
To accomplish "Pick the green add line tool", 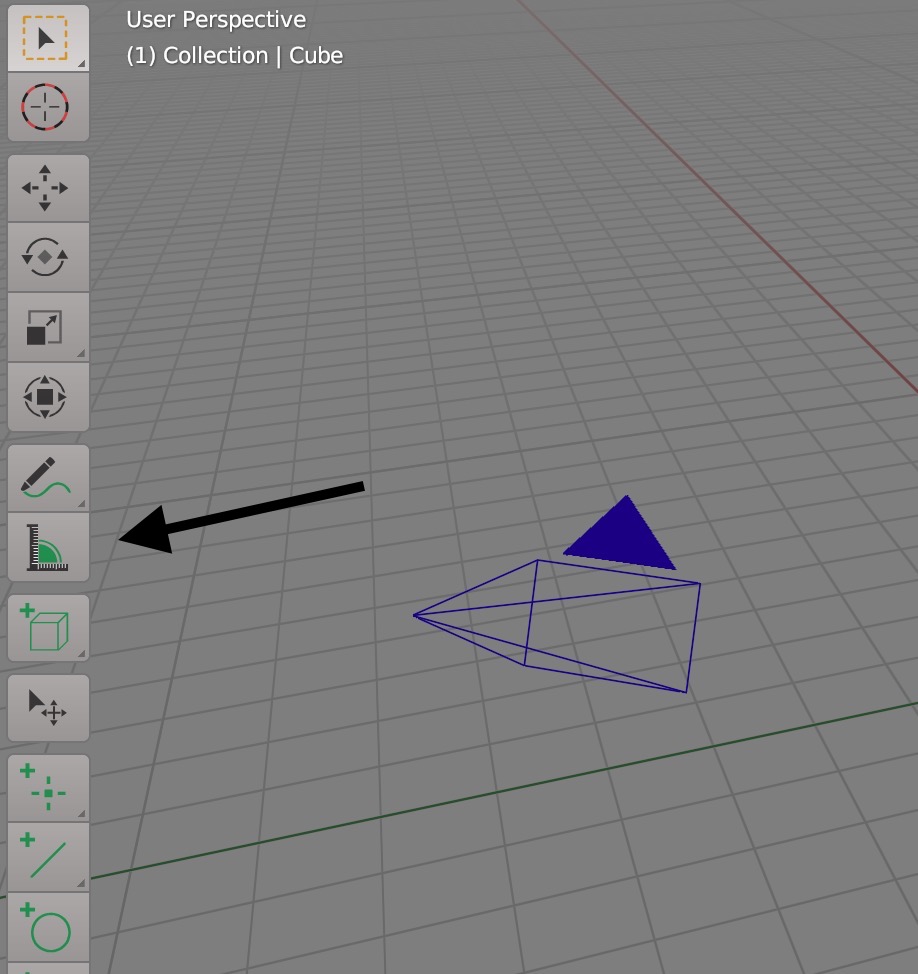I will tap(47, 858).
